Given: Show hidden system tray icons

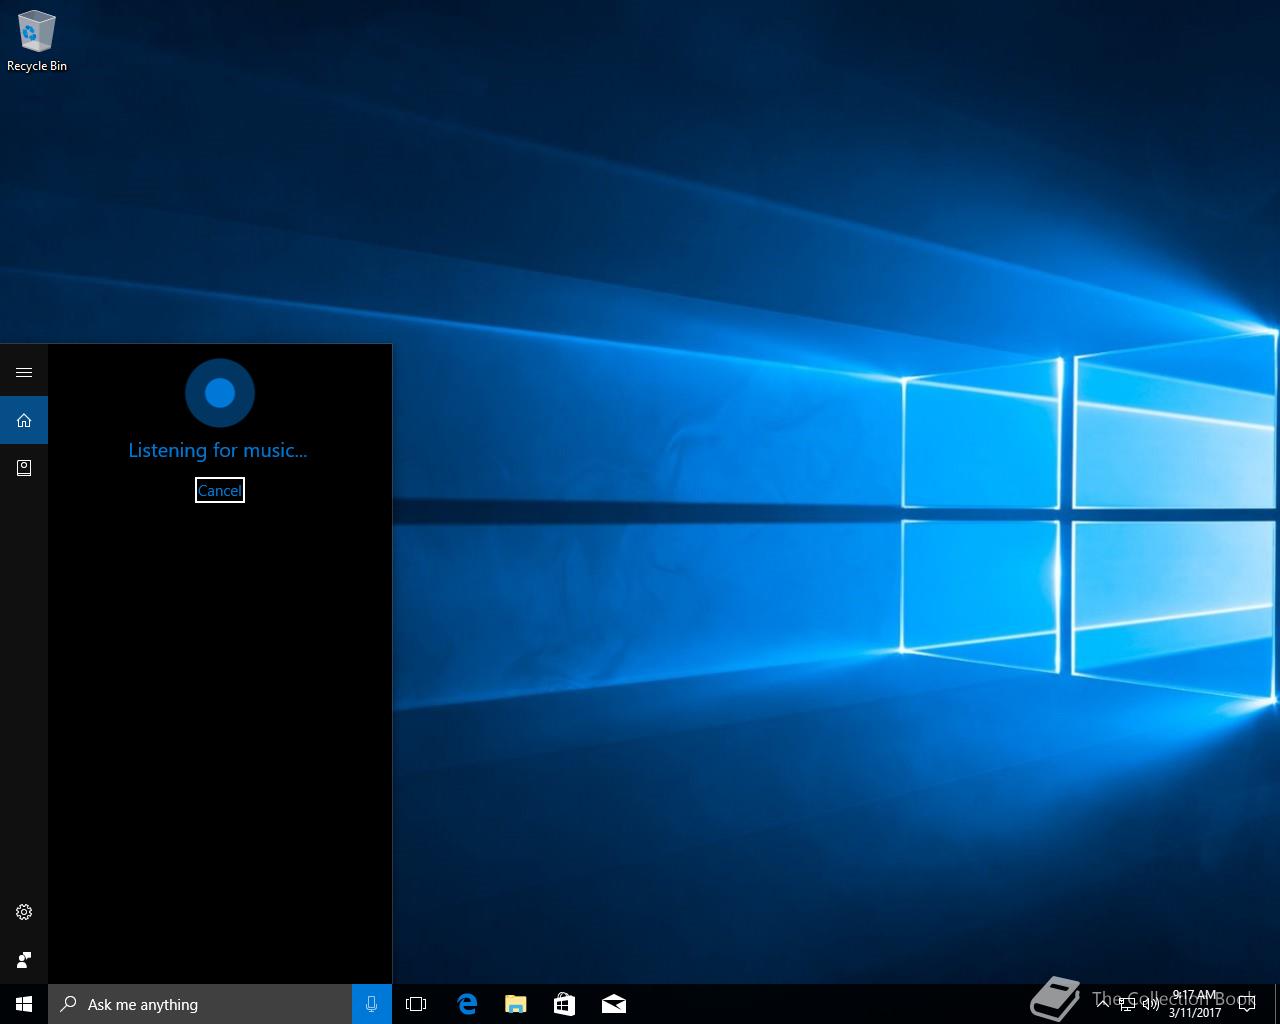Looking at the screenshot, I should (1103, 1004).
